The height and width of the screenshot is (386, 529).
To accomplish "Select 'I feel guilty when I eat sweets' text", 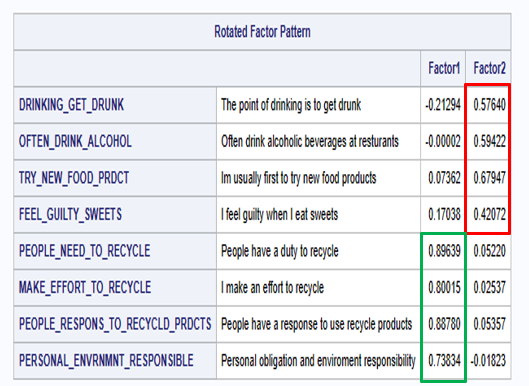I will click(279, 215).
